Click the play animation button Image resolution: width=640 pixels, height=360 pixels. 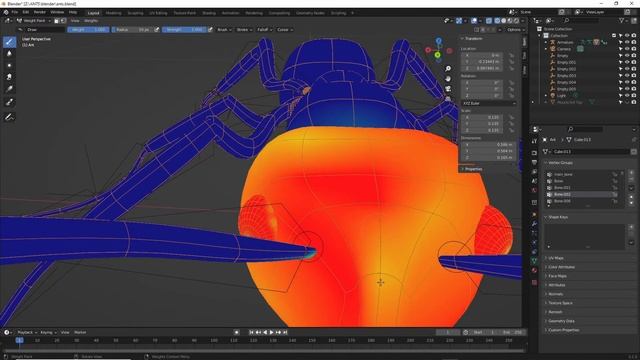[x=271, y=332]
